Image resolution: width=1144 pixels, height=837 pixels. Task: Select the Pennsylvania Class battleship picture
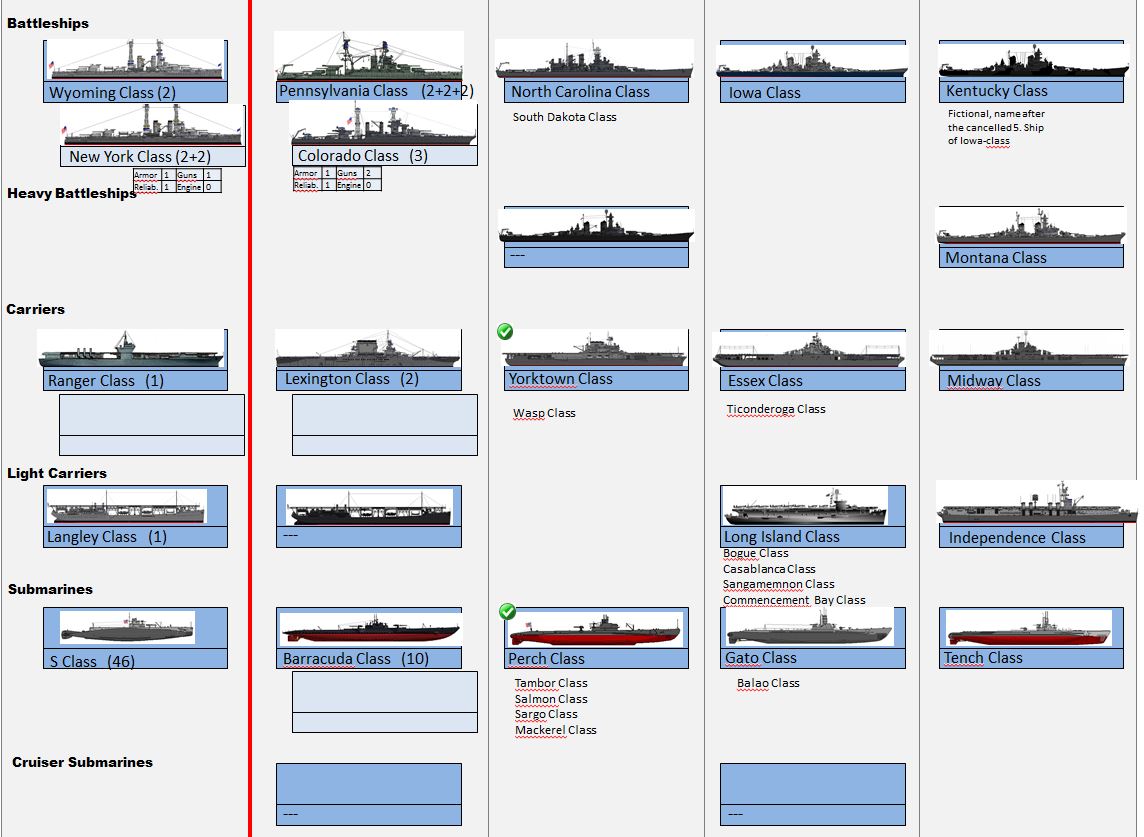tap(368, 57)
